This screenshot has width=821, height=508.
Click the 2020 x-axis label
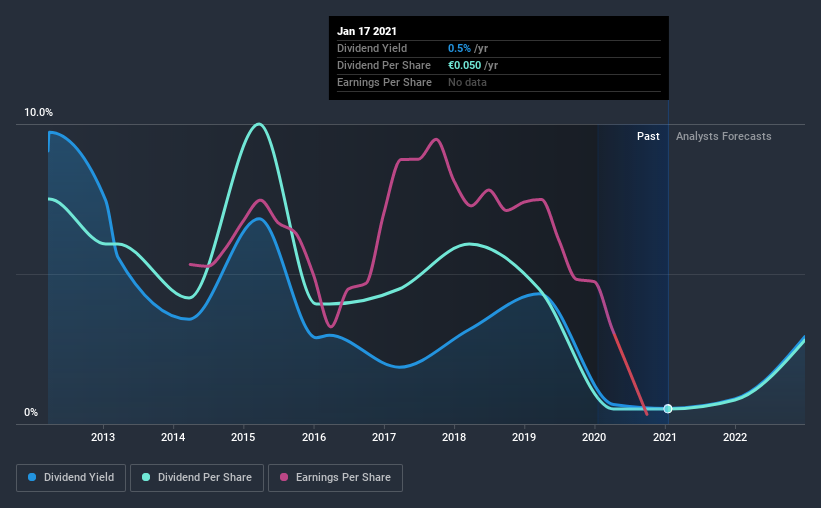[594, 437]
